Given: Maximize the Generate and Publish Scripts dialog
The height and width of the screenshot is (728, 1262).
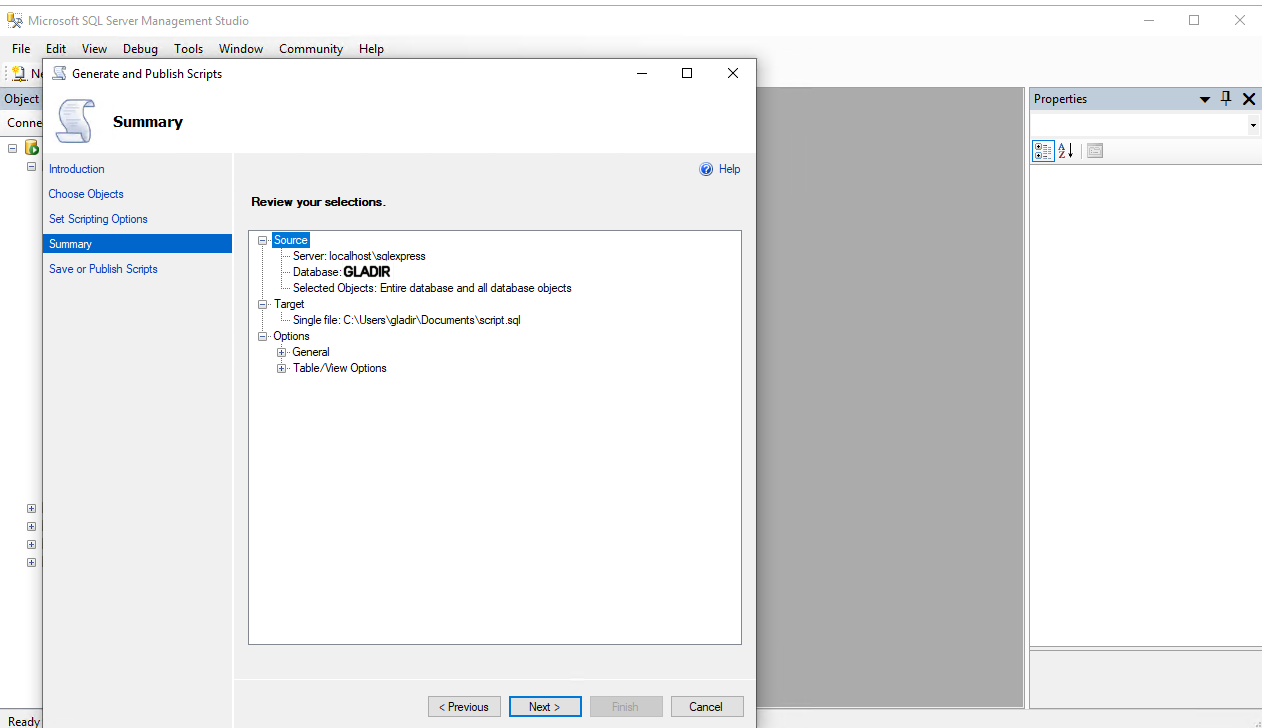Looking at the screenshot, I should click(687, 73).
